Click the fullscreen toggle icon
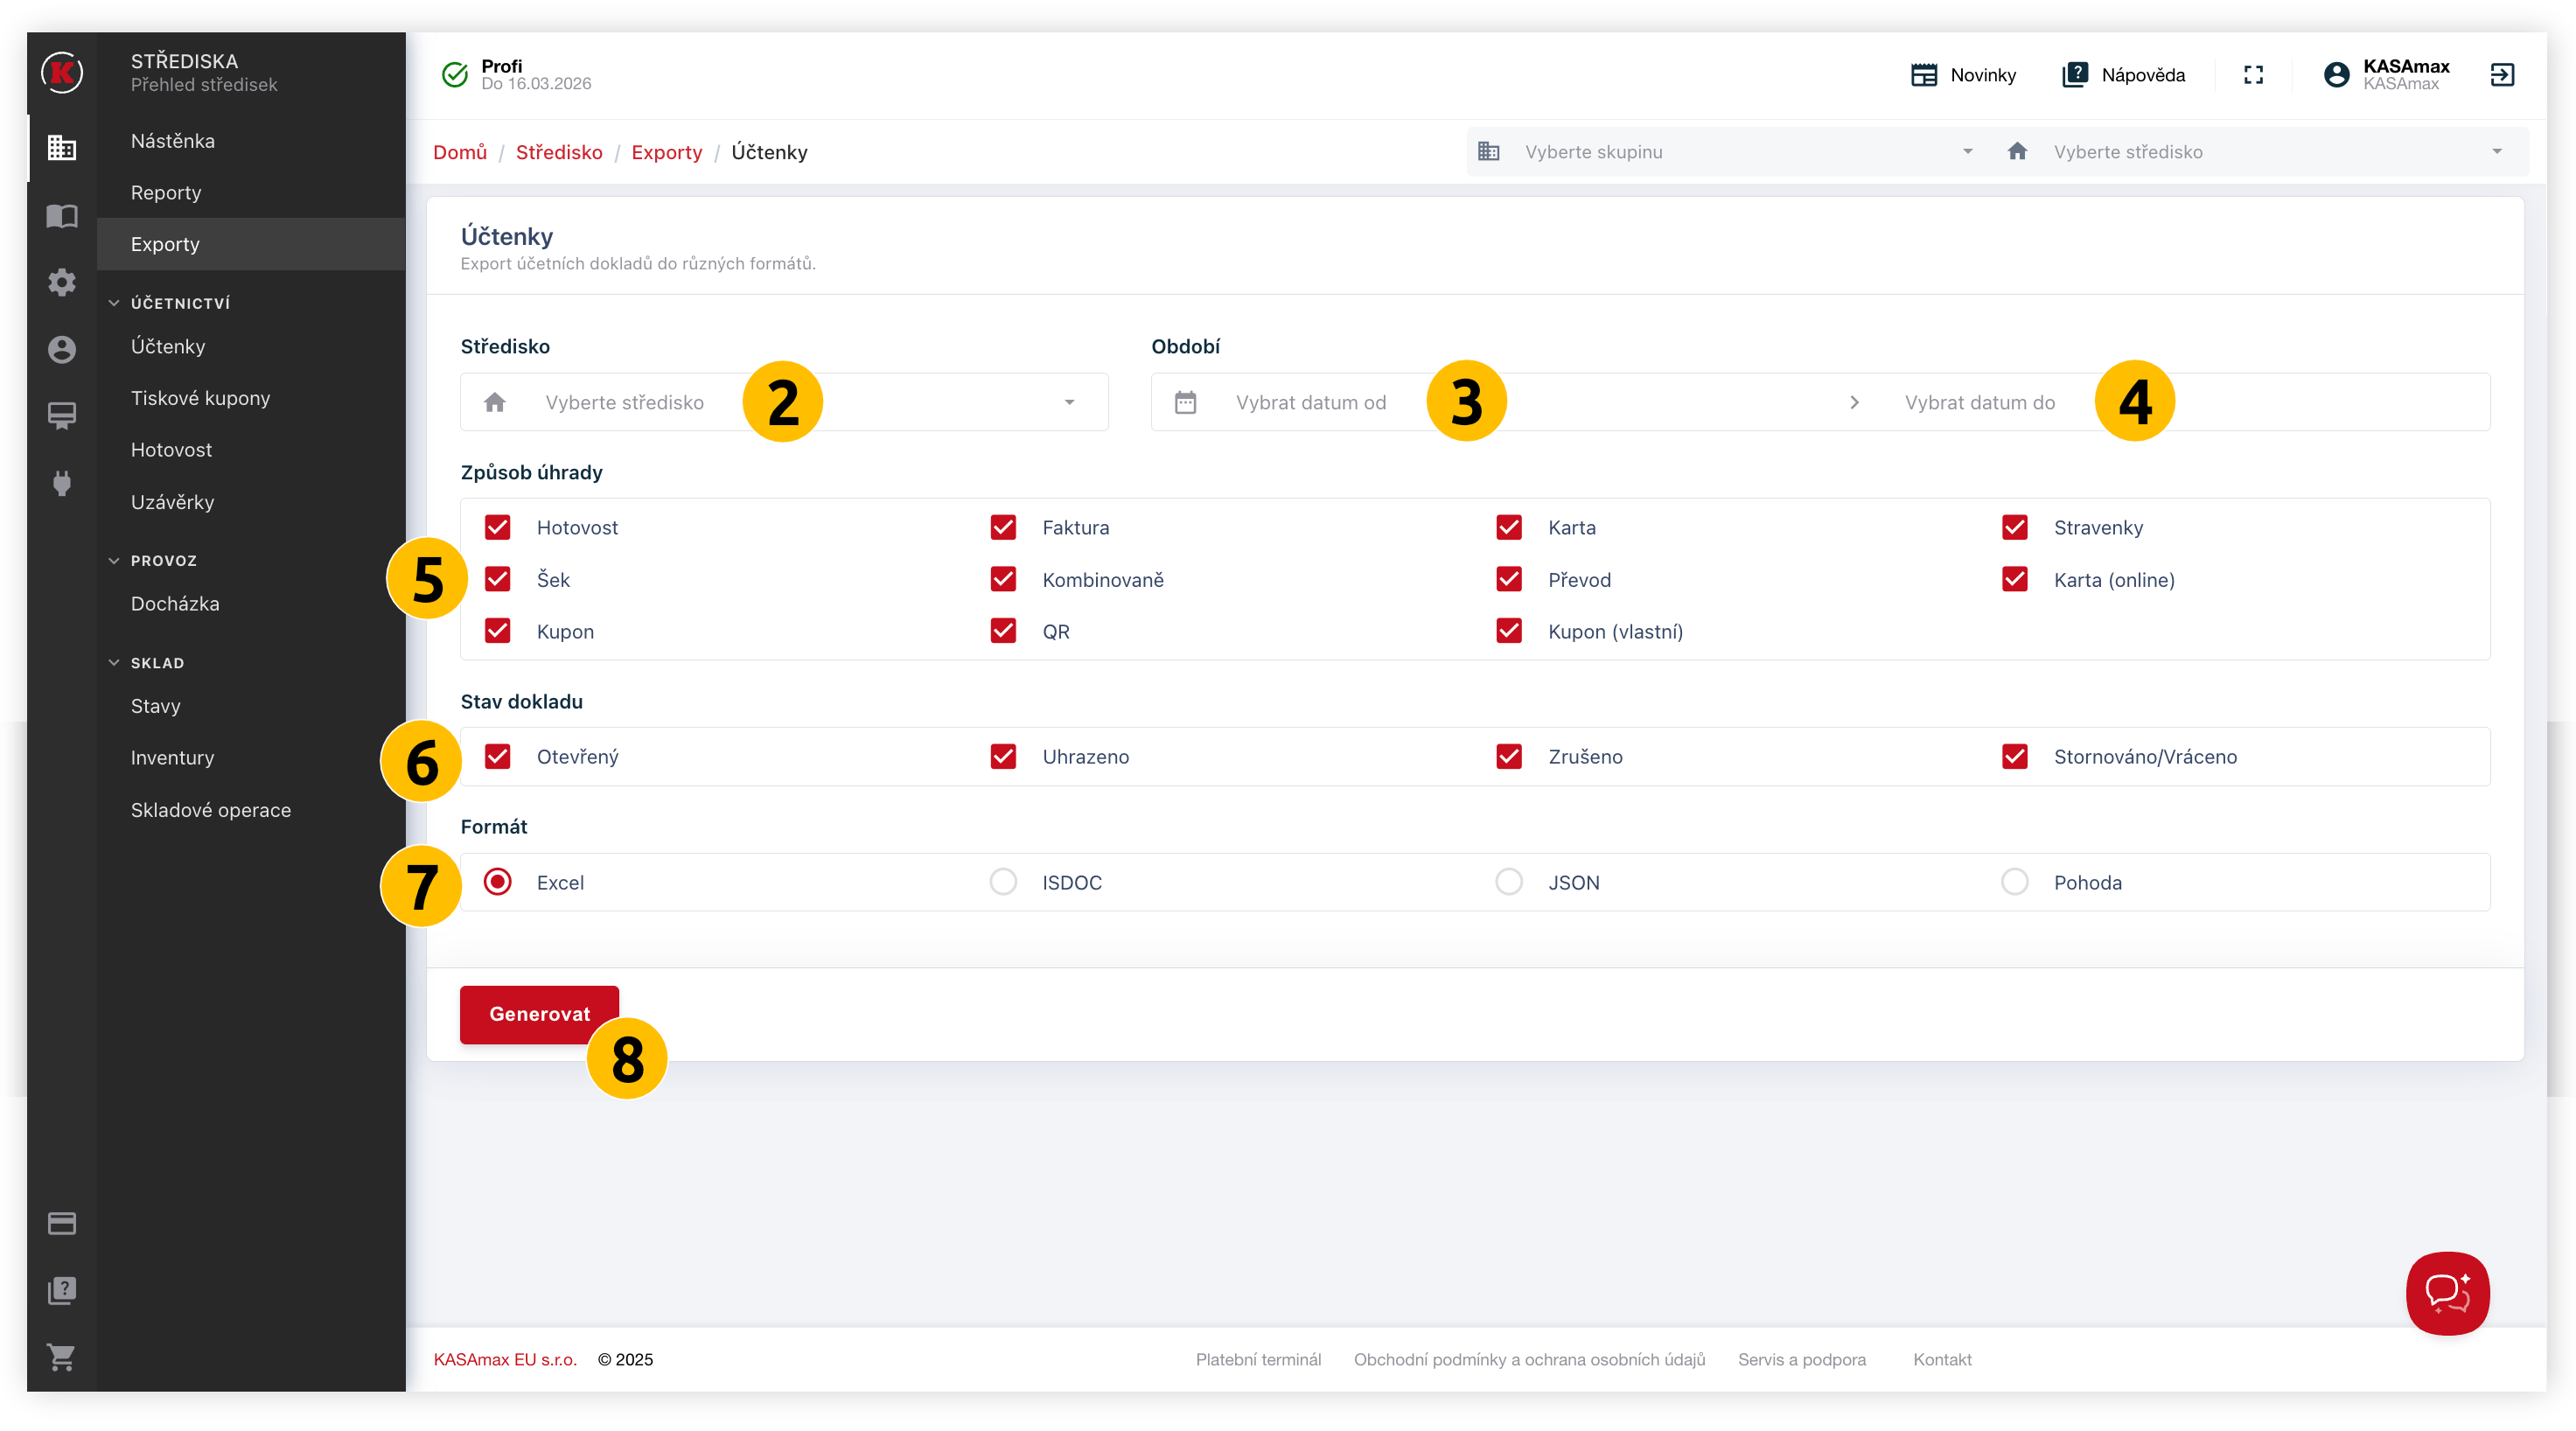This screenshot has width=2576, height=1431. [2253, 75]
